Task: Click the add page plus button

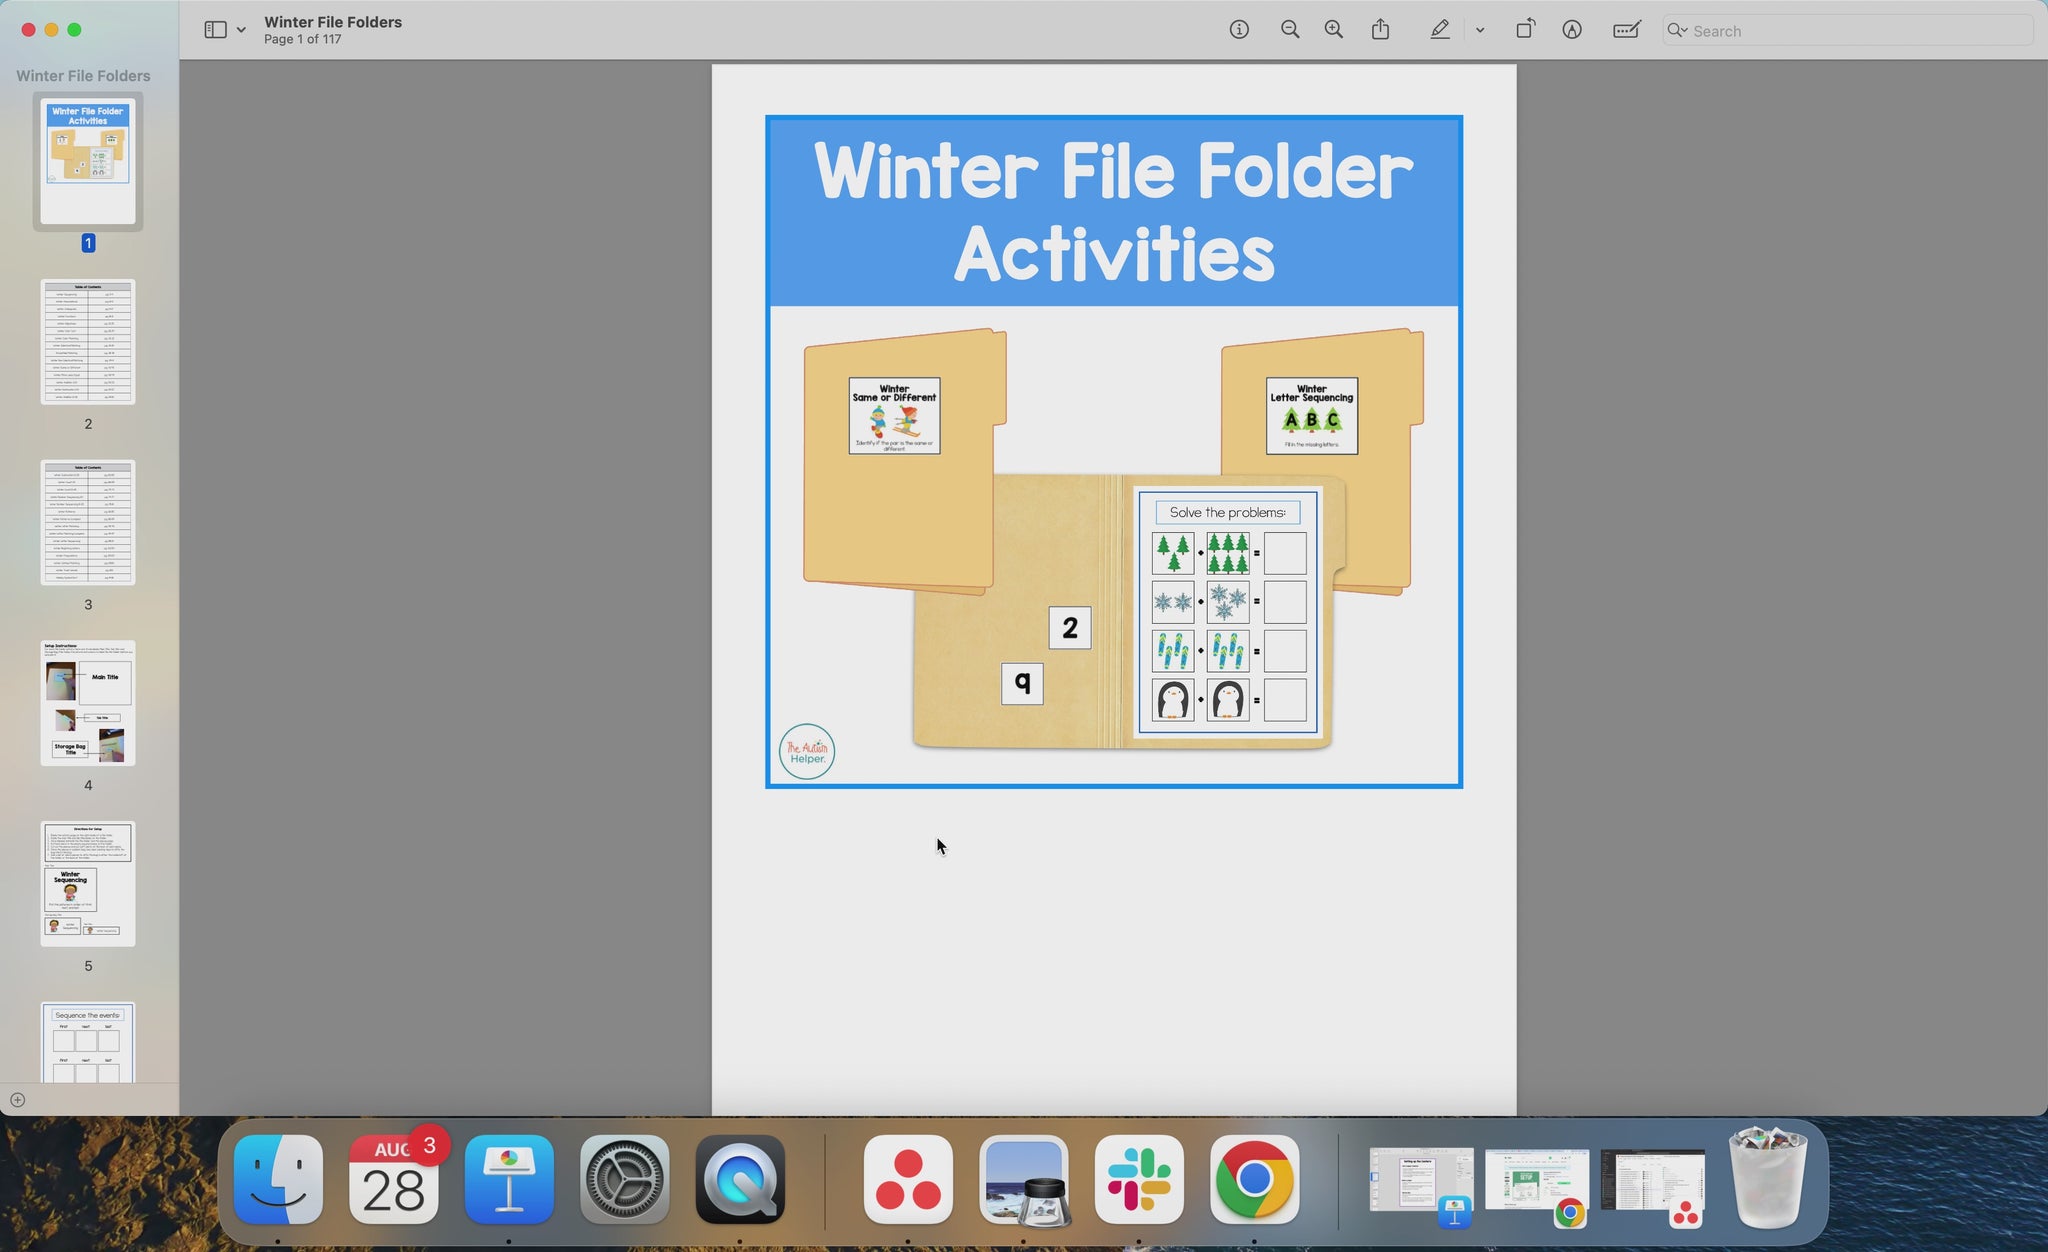Action: [x=17, y=1100]
